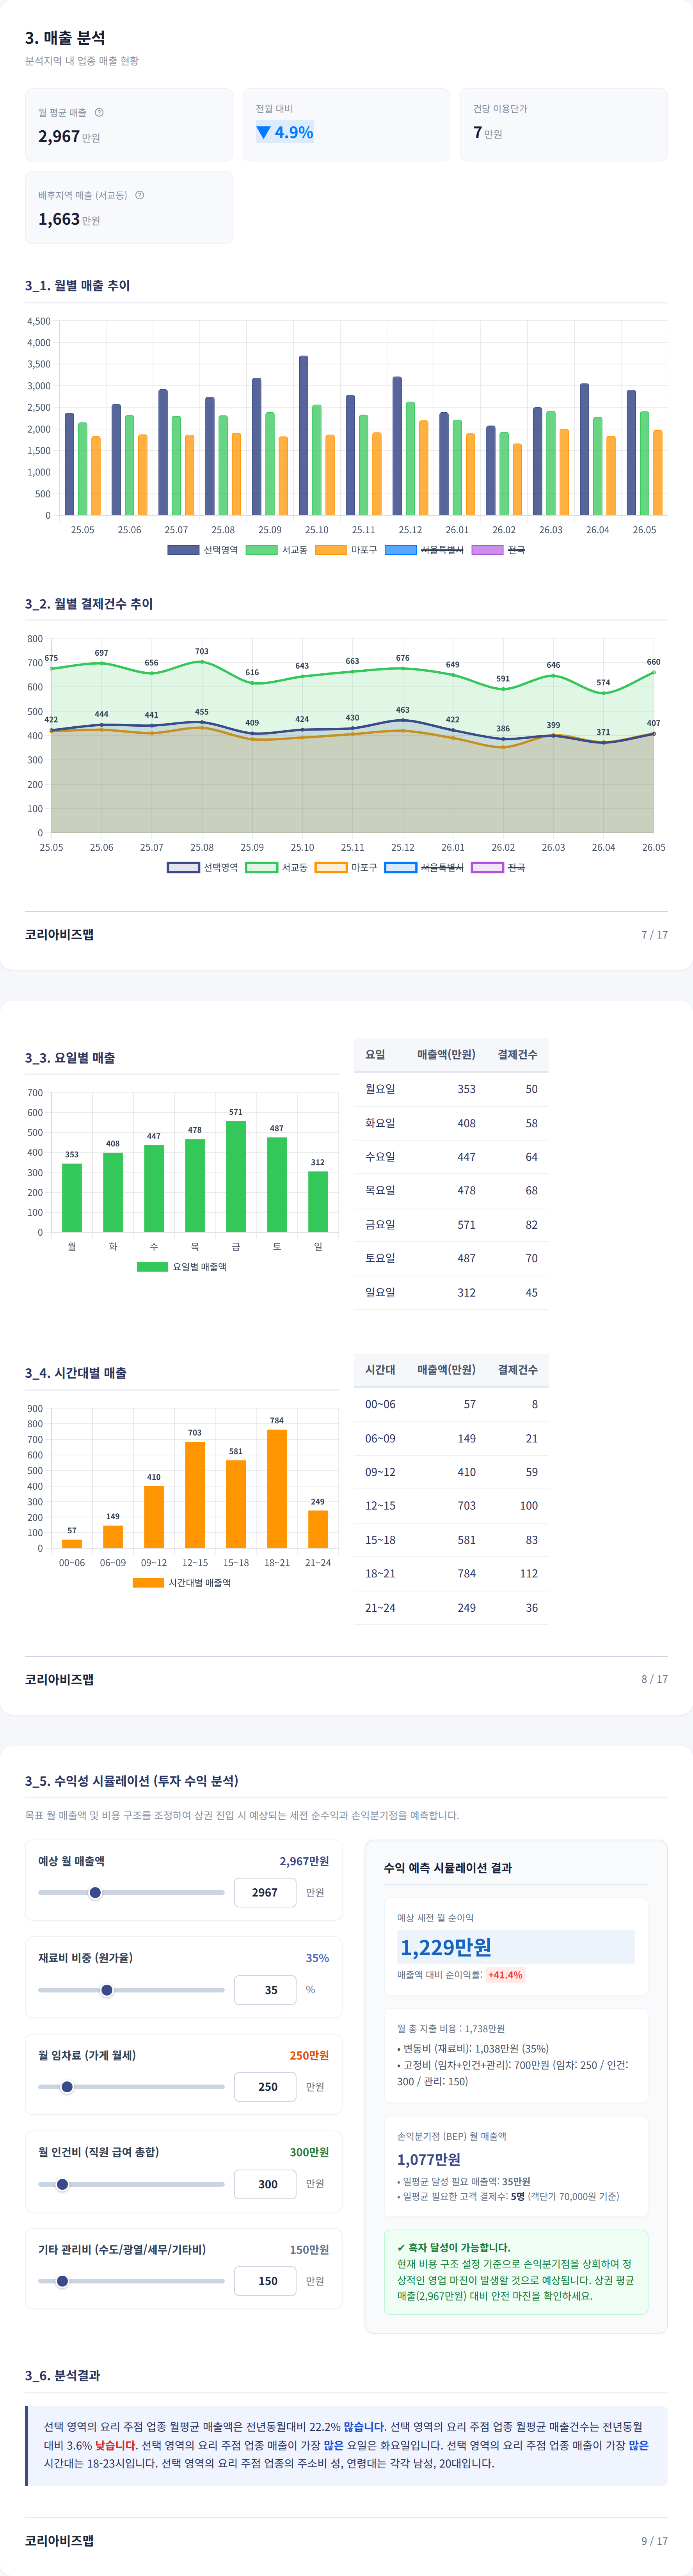693x2576 pixels.
Task: Toggle 마포구 legend in 월별 매출 추이 chart
Action: [346, 550]
